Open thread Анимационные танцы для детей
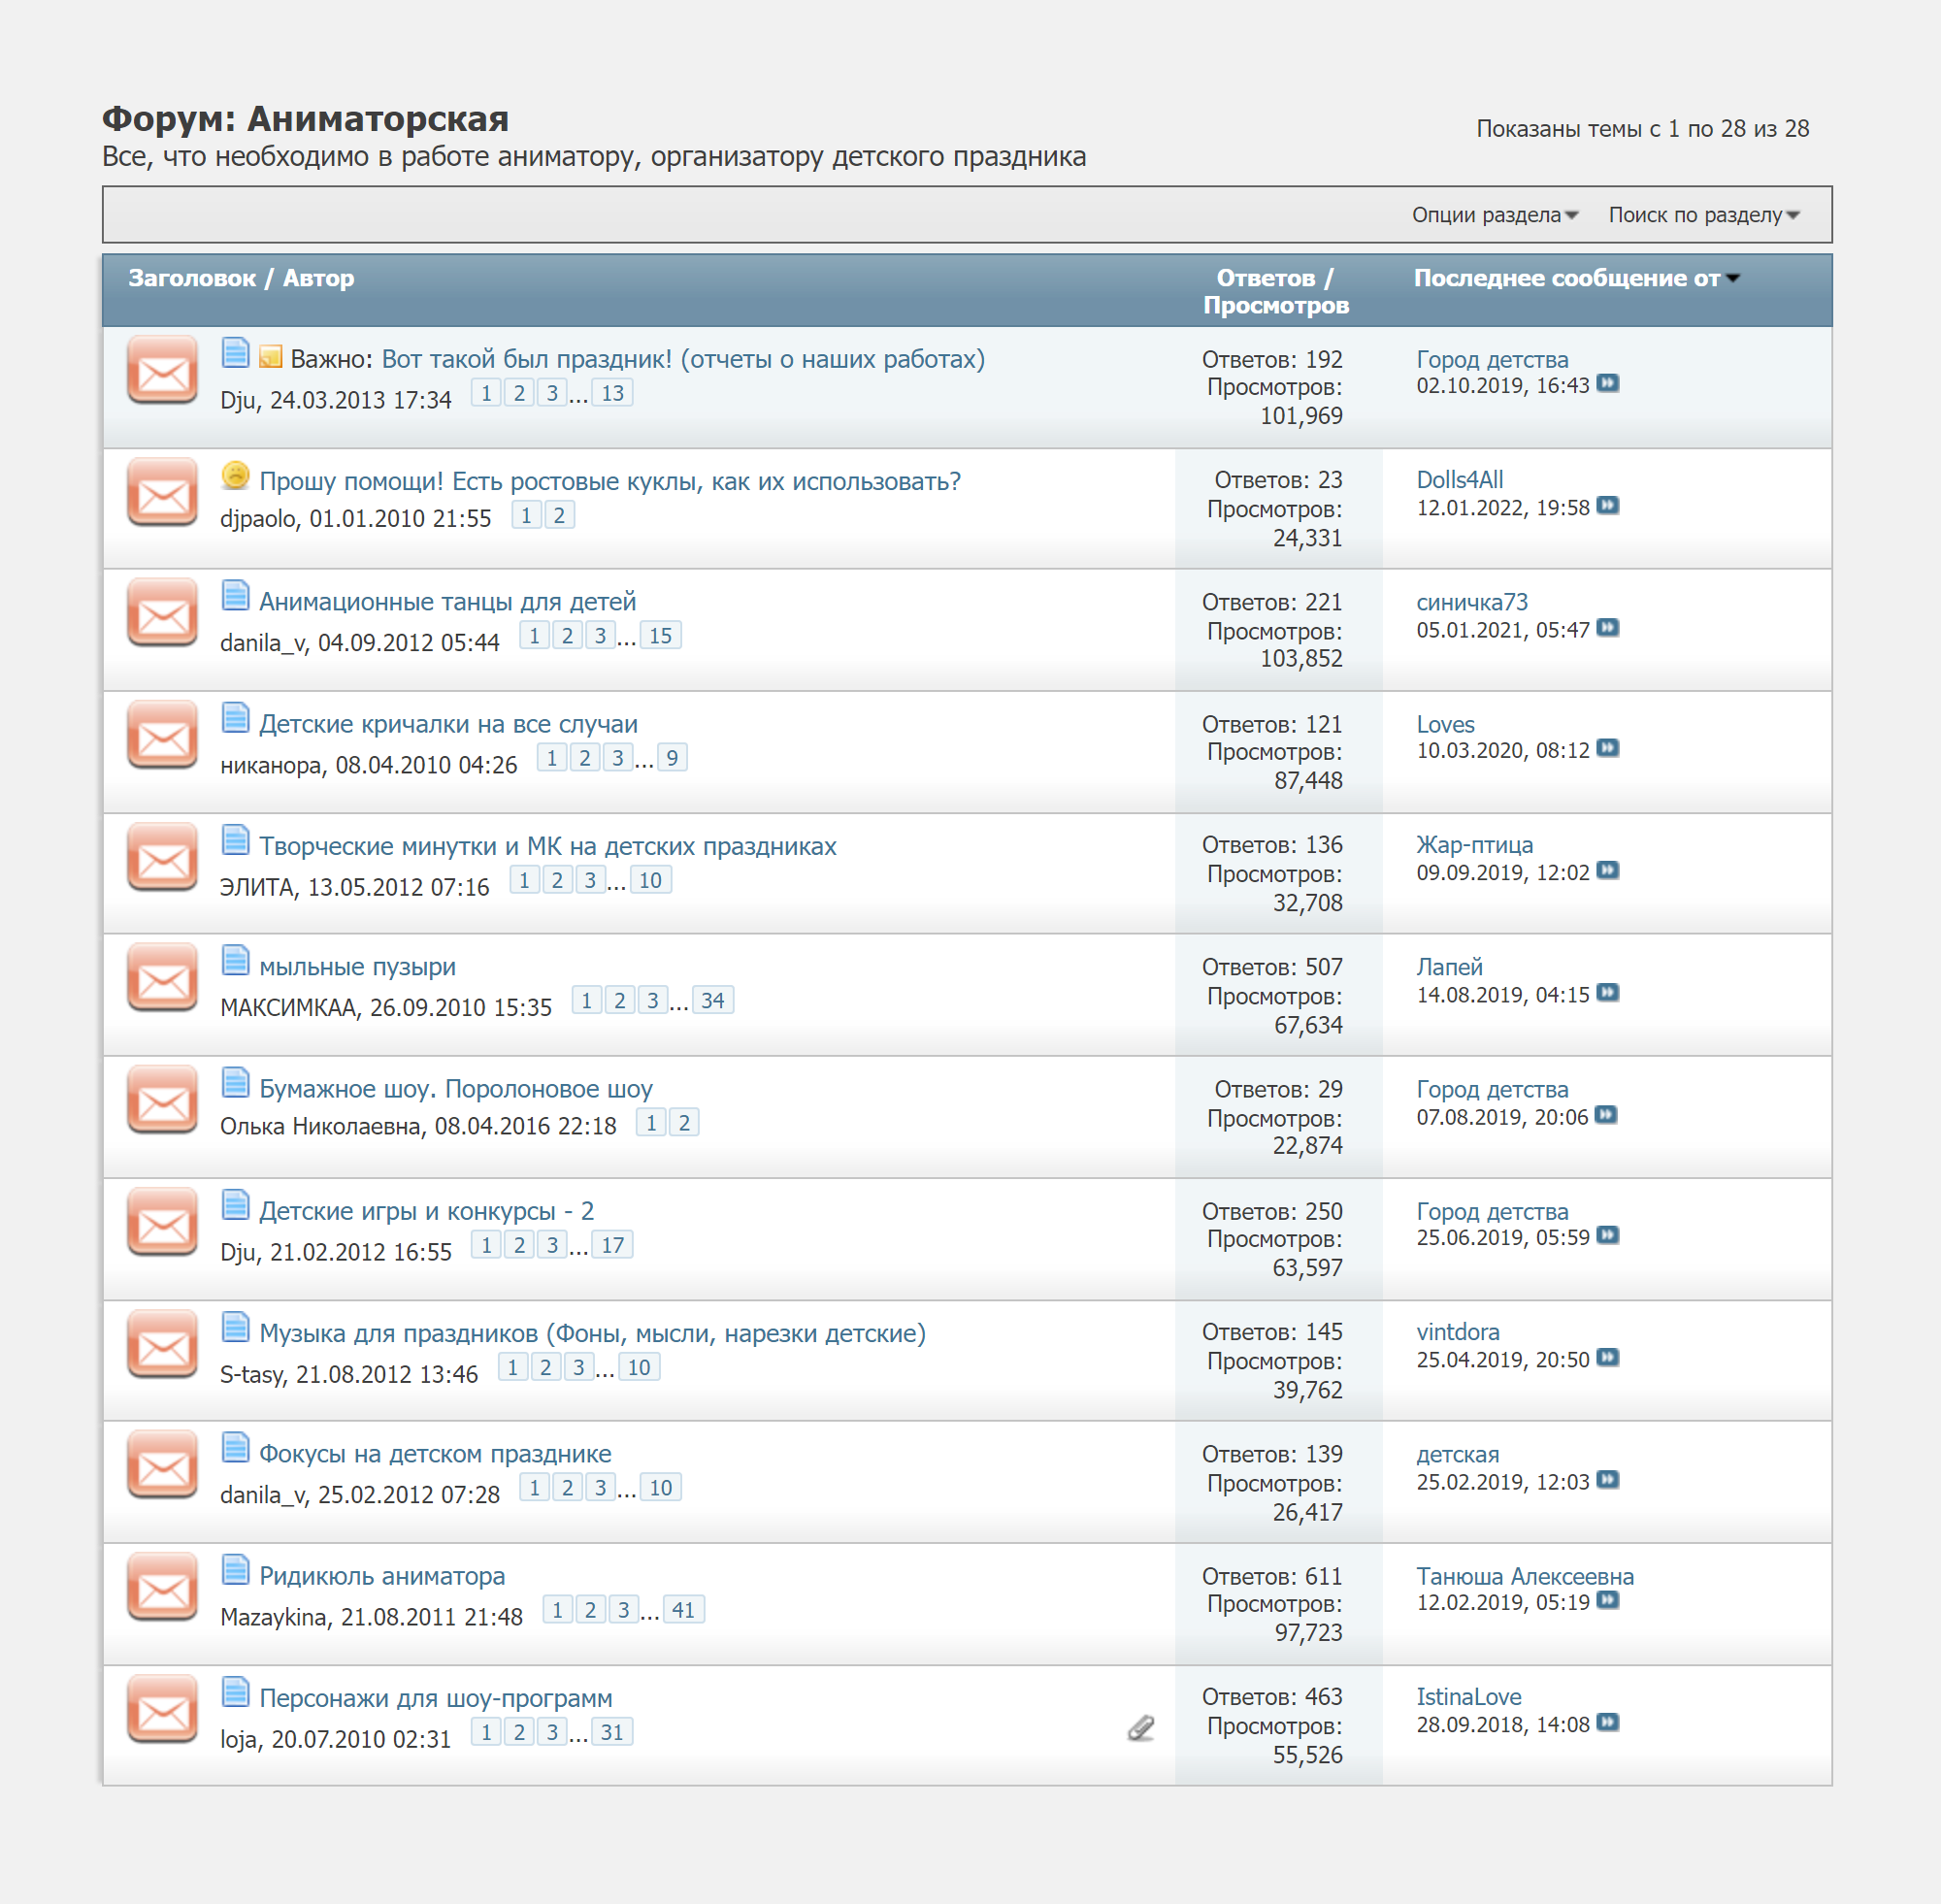 (x=448, y=602)
